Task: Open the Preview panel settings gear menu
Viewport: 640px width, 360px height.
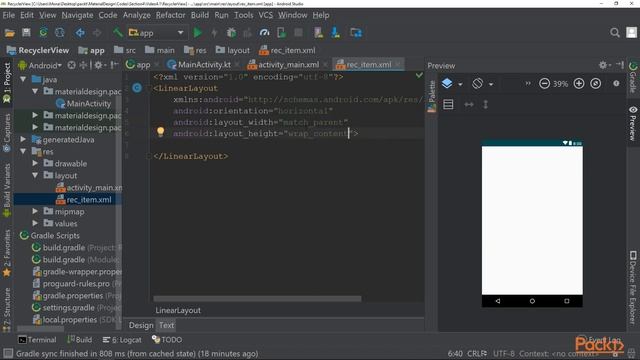Action: click(604, 65)
